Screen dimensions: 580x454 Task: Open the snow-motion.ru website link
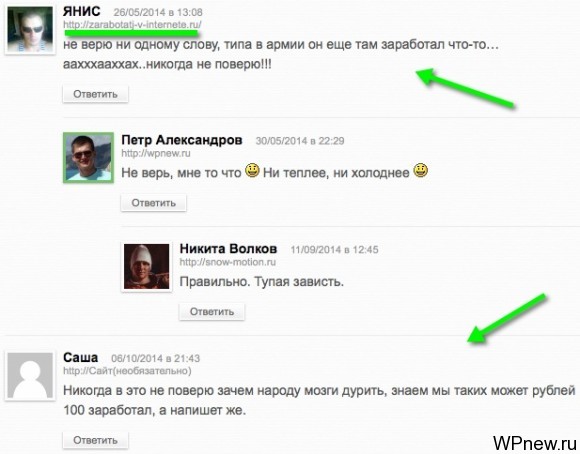click(x=228, y=262)
